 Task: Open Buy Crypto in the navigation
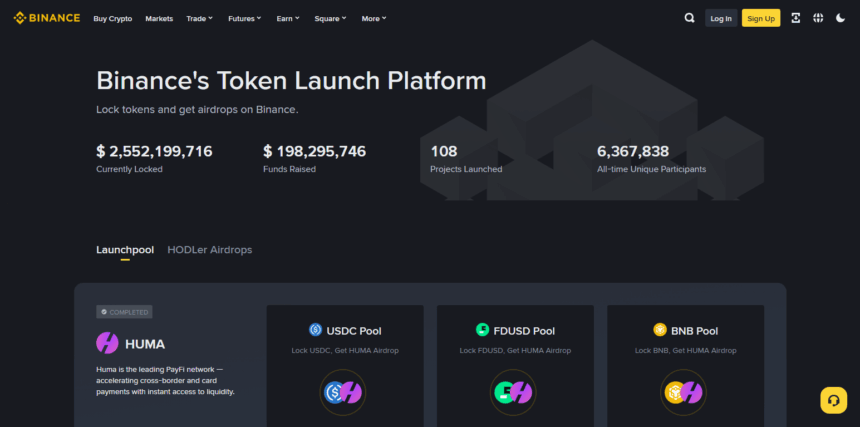[x=112, y=18]
